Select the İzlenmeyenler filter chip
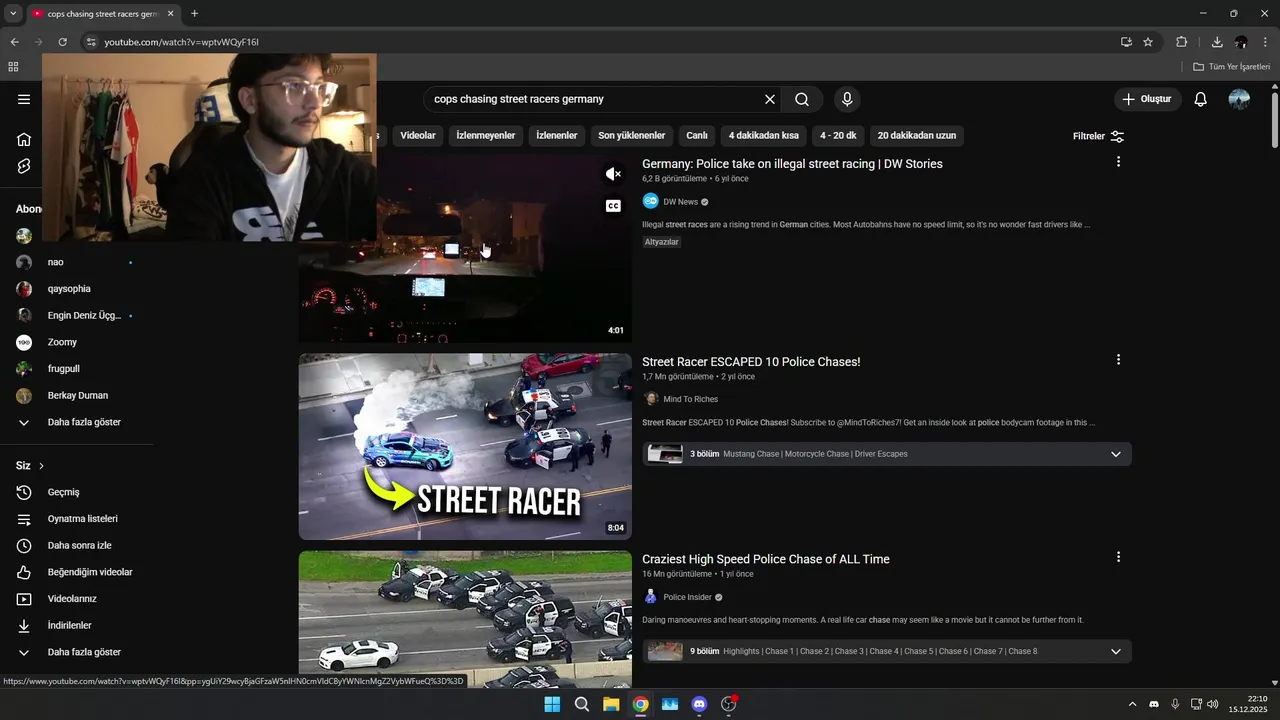 click(x=486, y=136)
